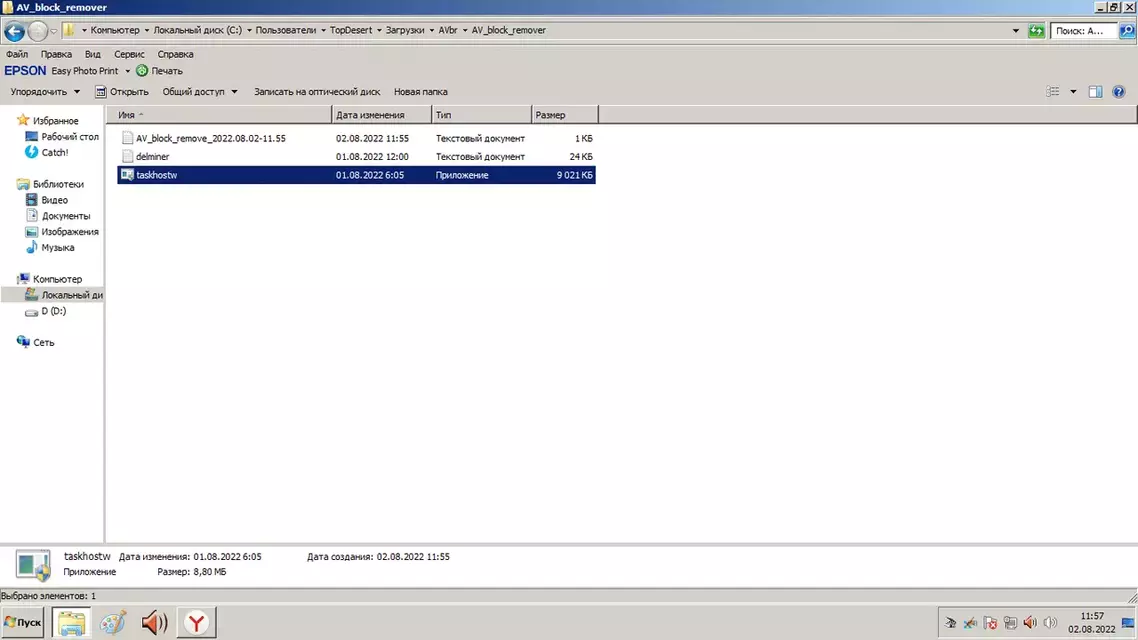This screenshot has height=640, width=1138.
Task: Click the speaker icon in the taskbar
Action: click(154, 623)
